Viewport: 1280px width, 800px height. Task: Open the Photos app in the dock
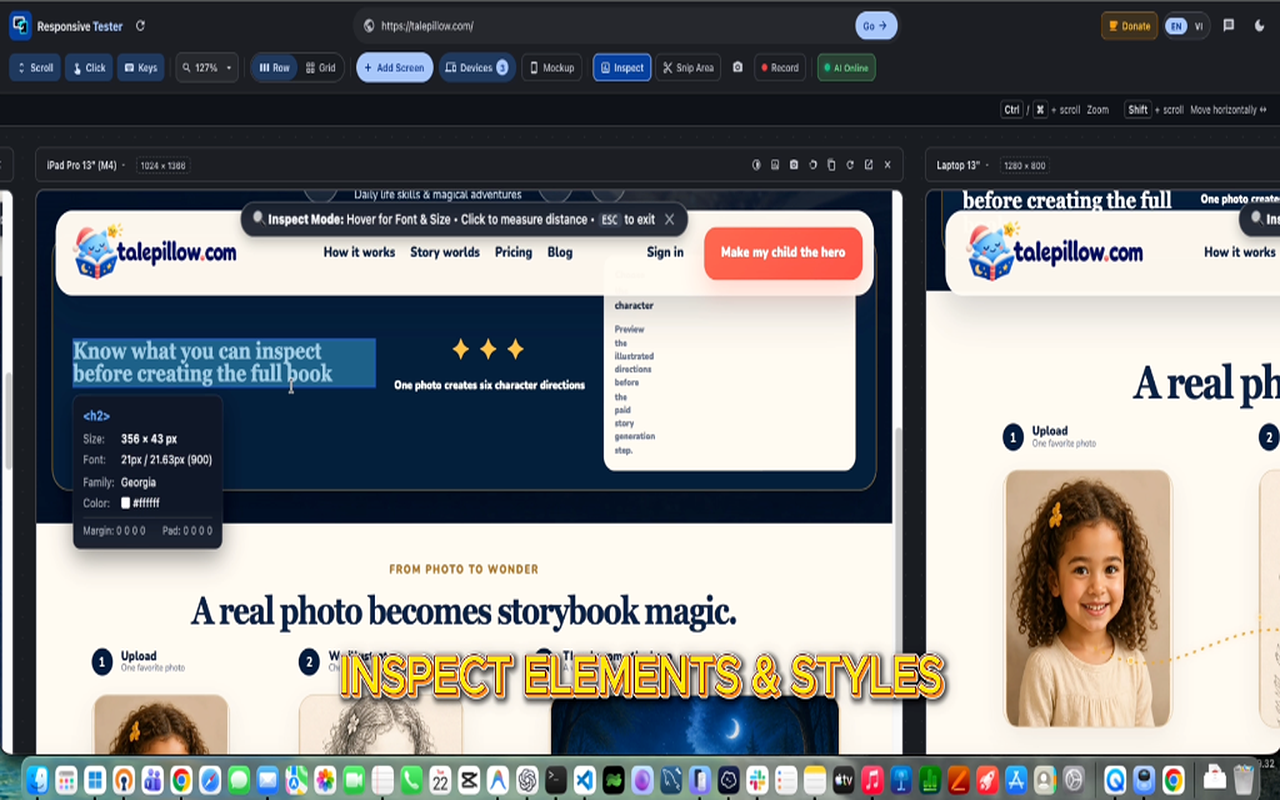click(x=325, y=779)
